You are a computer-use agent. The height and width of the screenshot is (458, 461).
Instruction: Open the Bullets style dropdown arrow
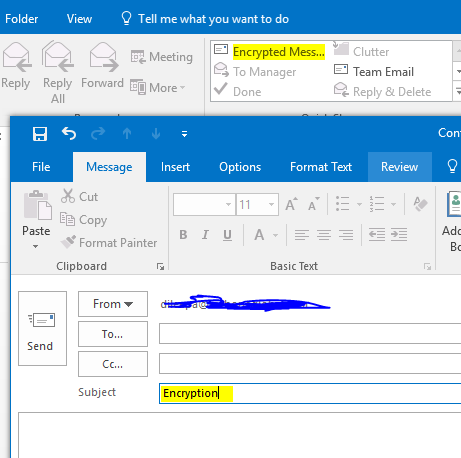[x=359, y=204]
